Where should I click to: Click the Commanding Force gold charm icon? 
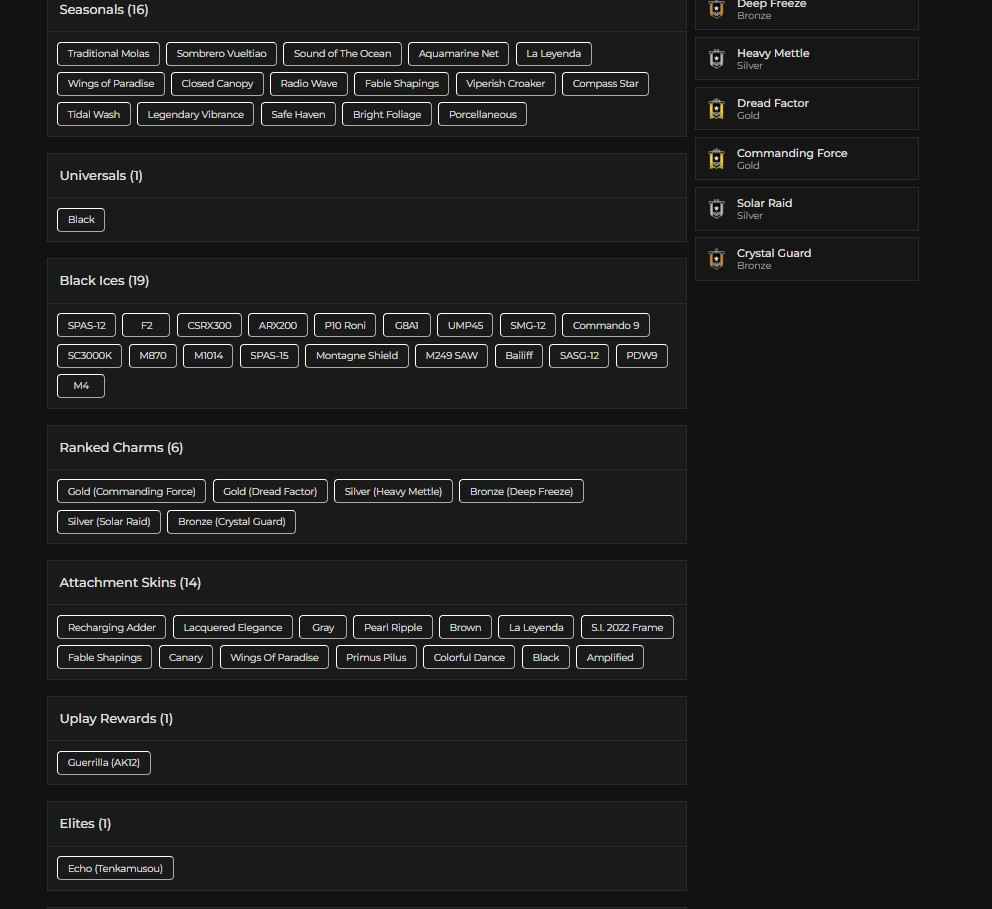point(716,159)
